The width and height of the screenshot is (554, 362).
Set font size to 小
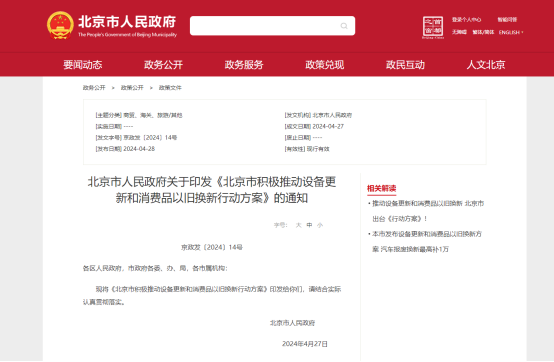coord(320,225)
